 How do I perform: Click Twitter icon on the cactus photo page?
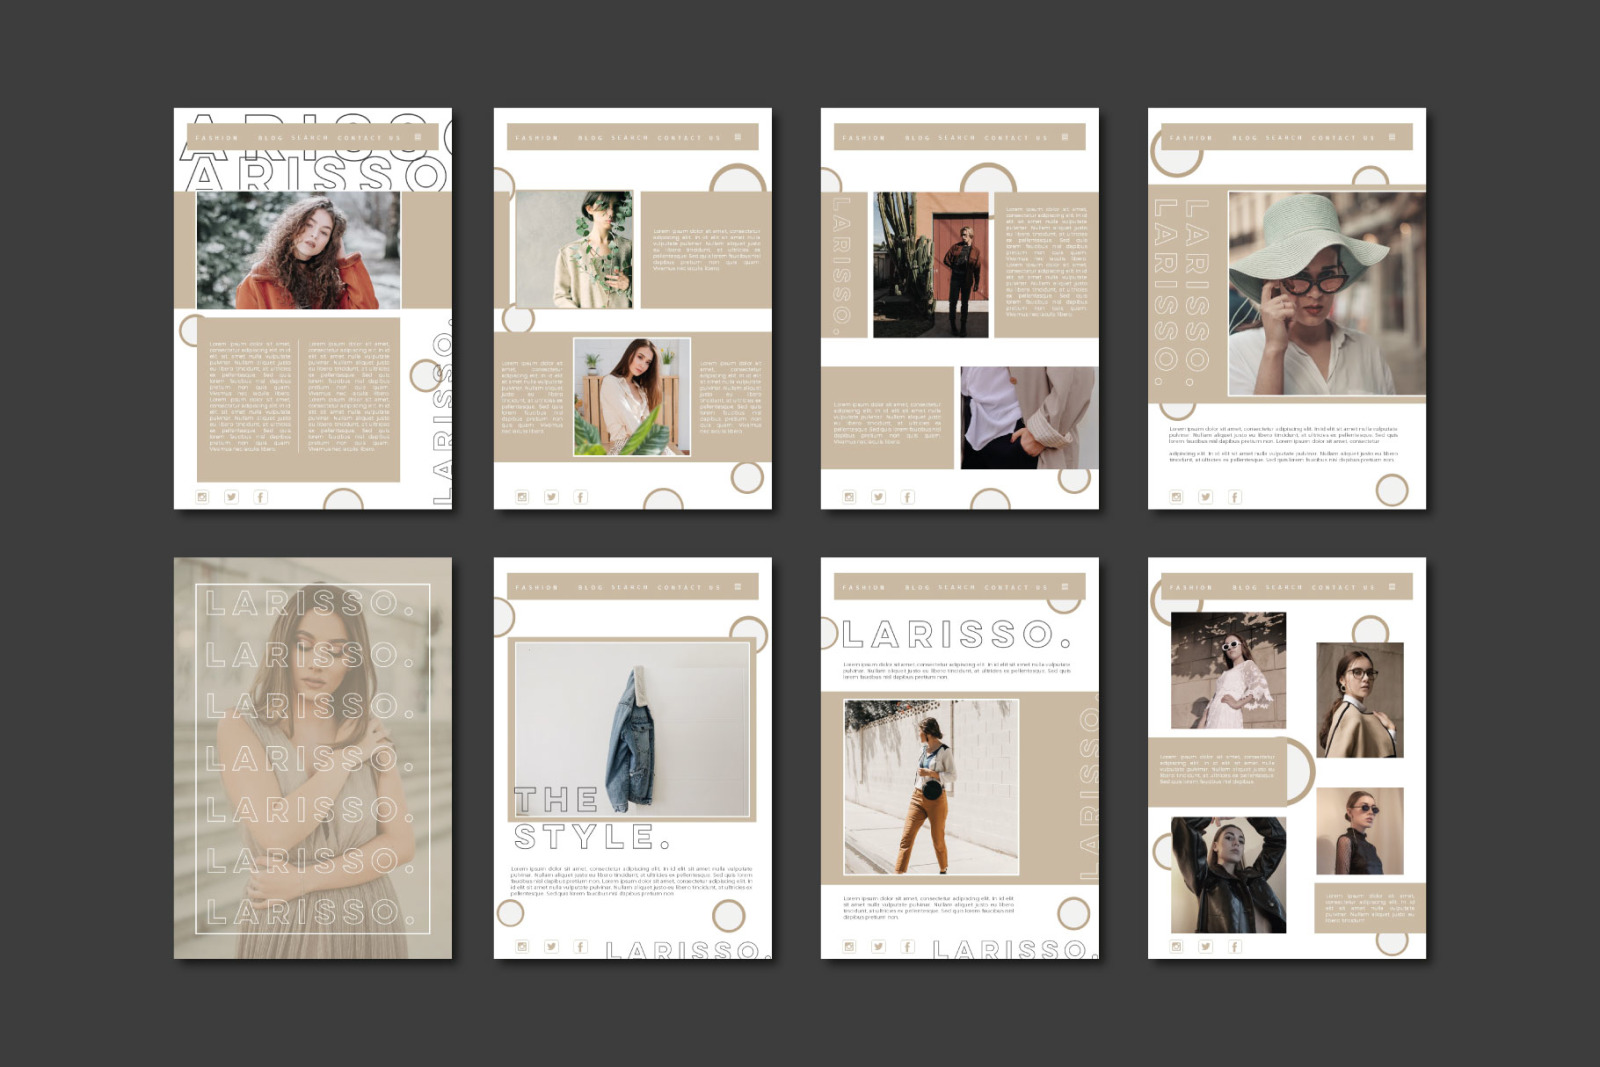[x=878, y=497]
